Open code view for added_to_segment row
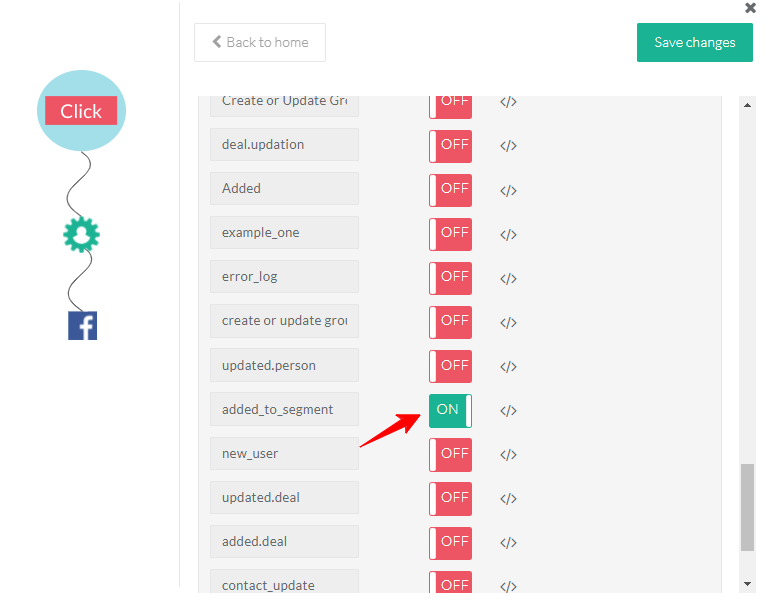Screen dimensions: 765x611 (x=508, y=411)
